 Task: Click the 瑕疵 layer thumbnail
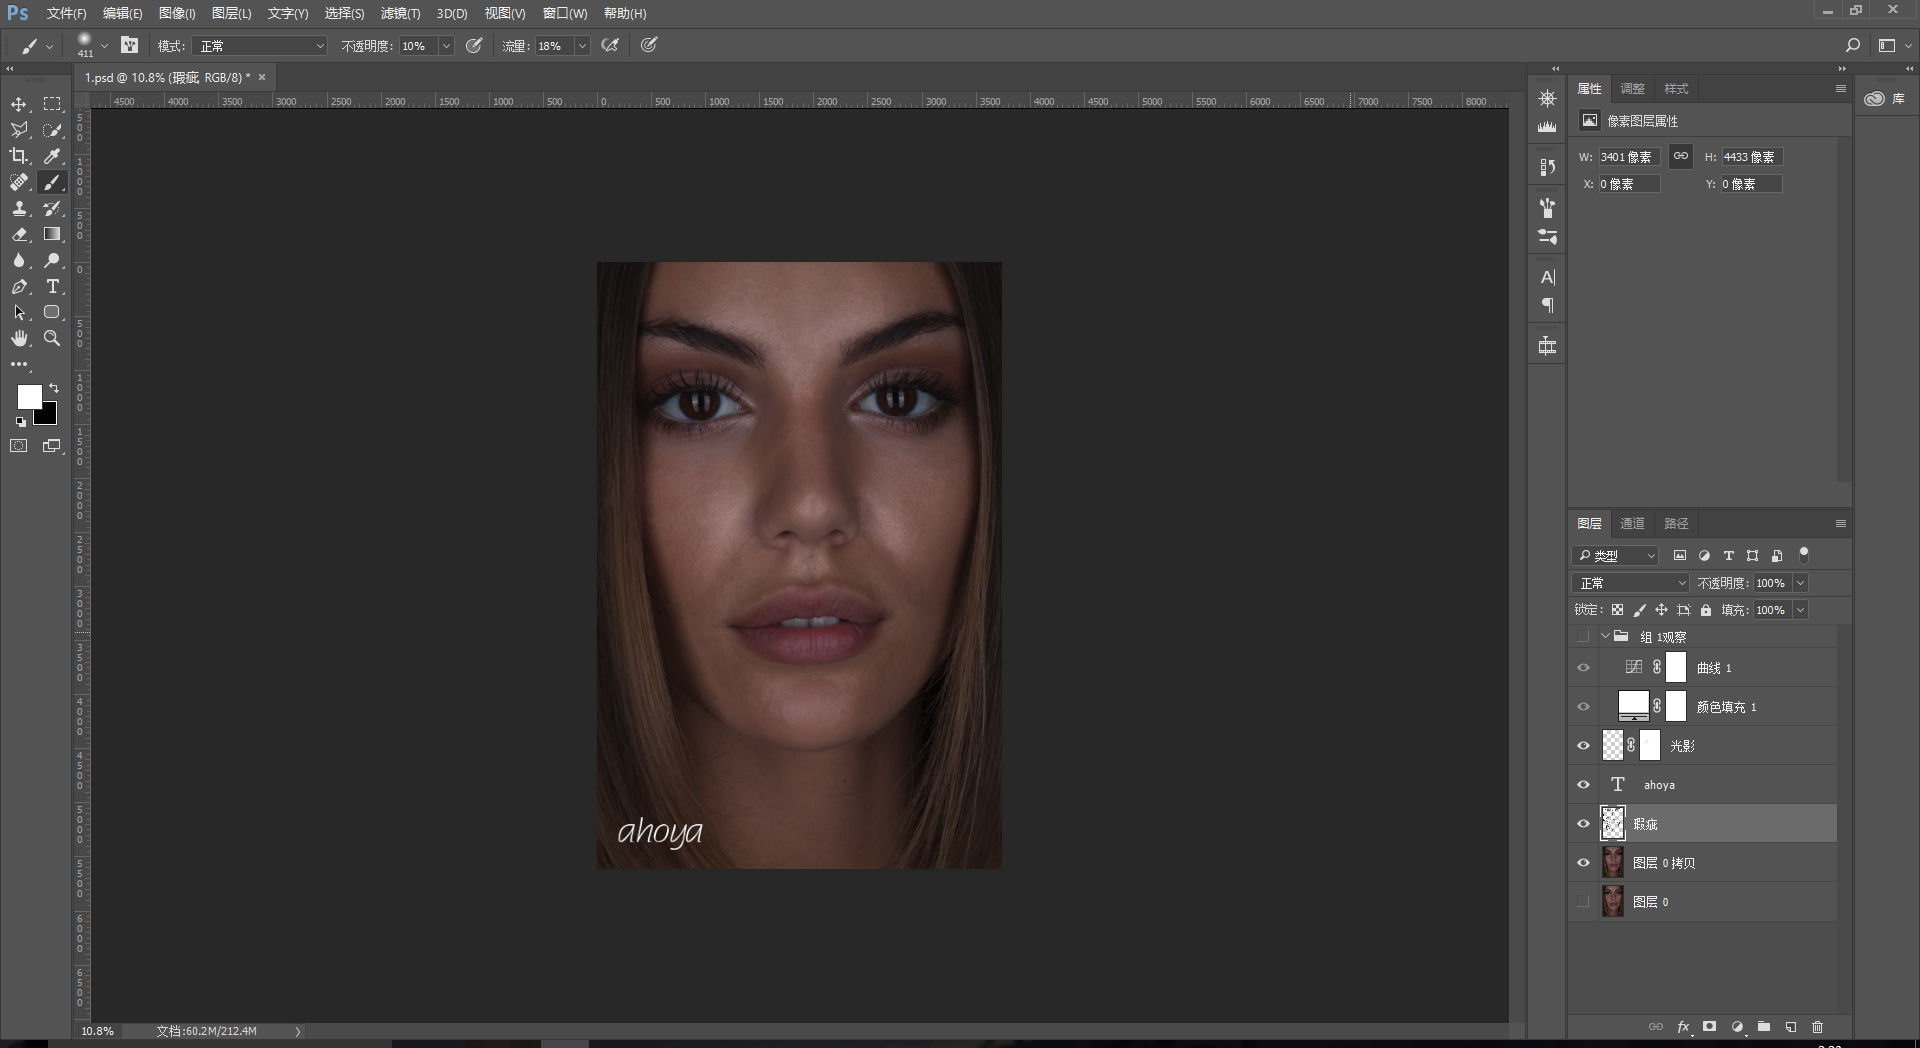pos(1613,823)
